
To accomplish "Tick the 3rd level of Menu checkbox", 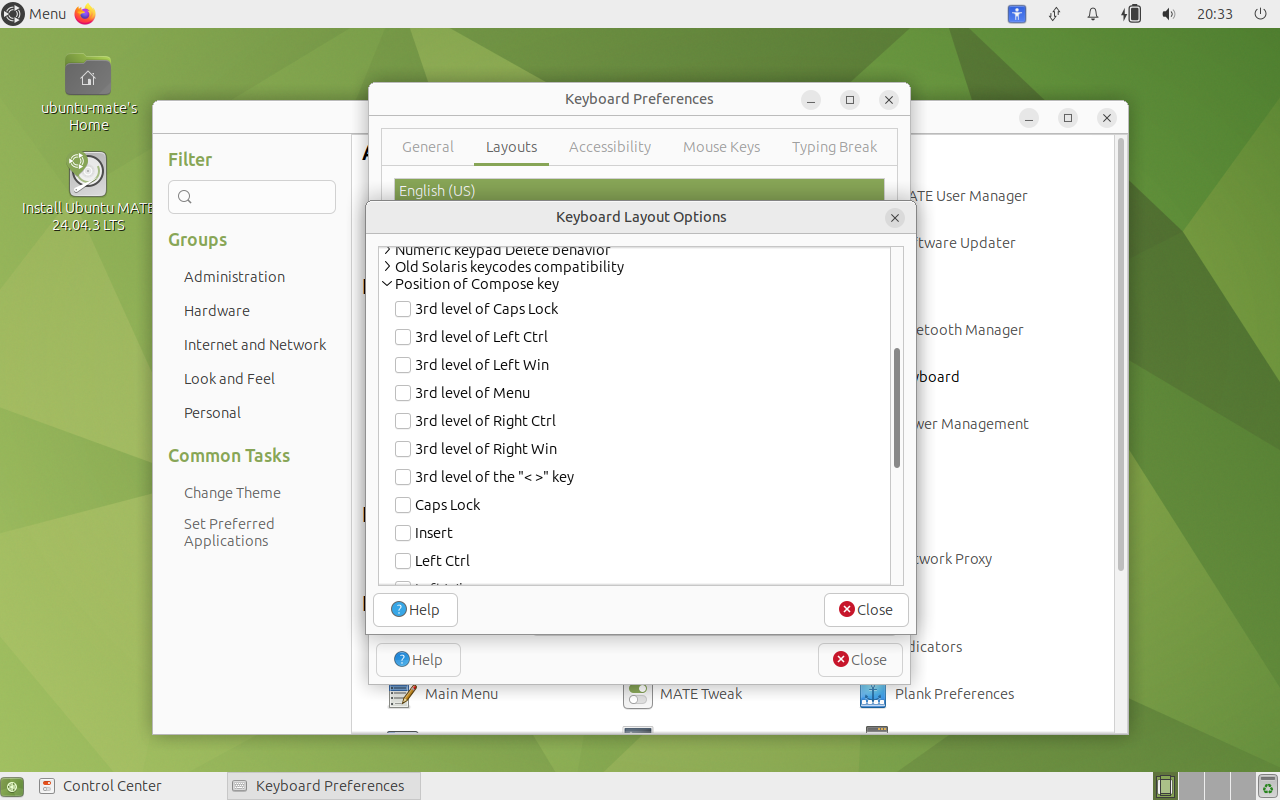I will coord(403,393).
